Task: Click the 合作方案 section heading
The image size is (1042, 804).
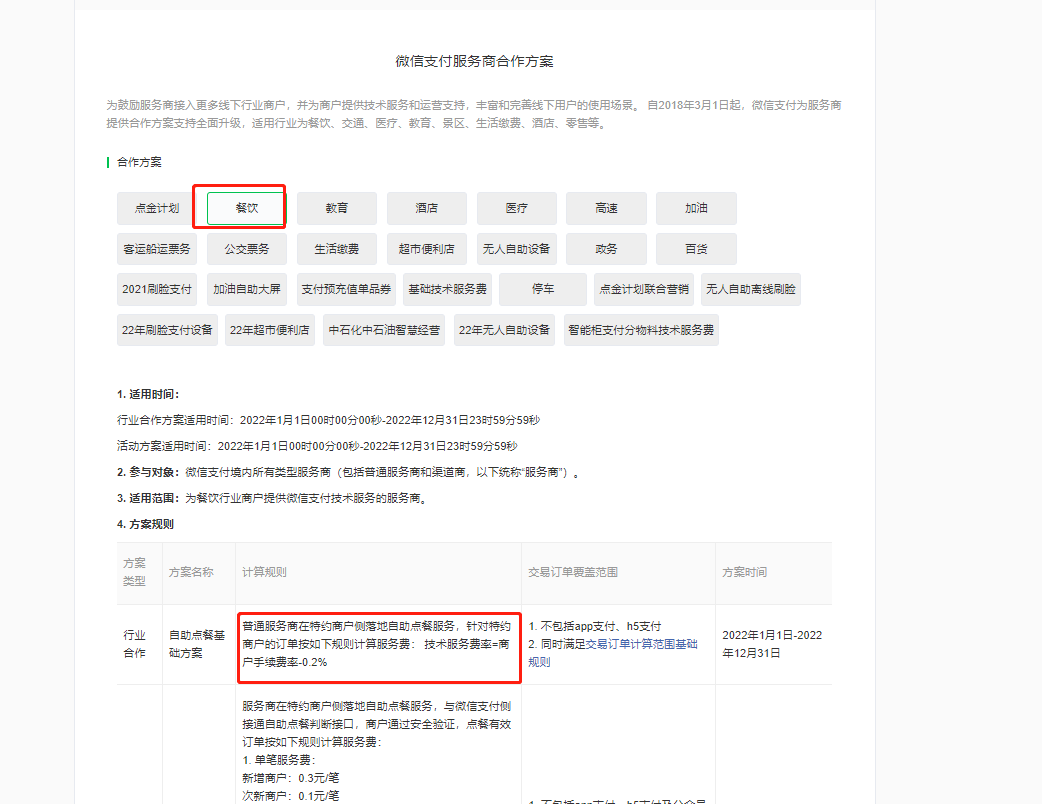Action: [x=139, y=162]
